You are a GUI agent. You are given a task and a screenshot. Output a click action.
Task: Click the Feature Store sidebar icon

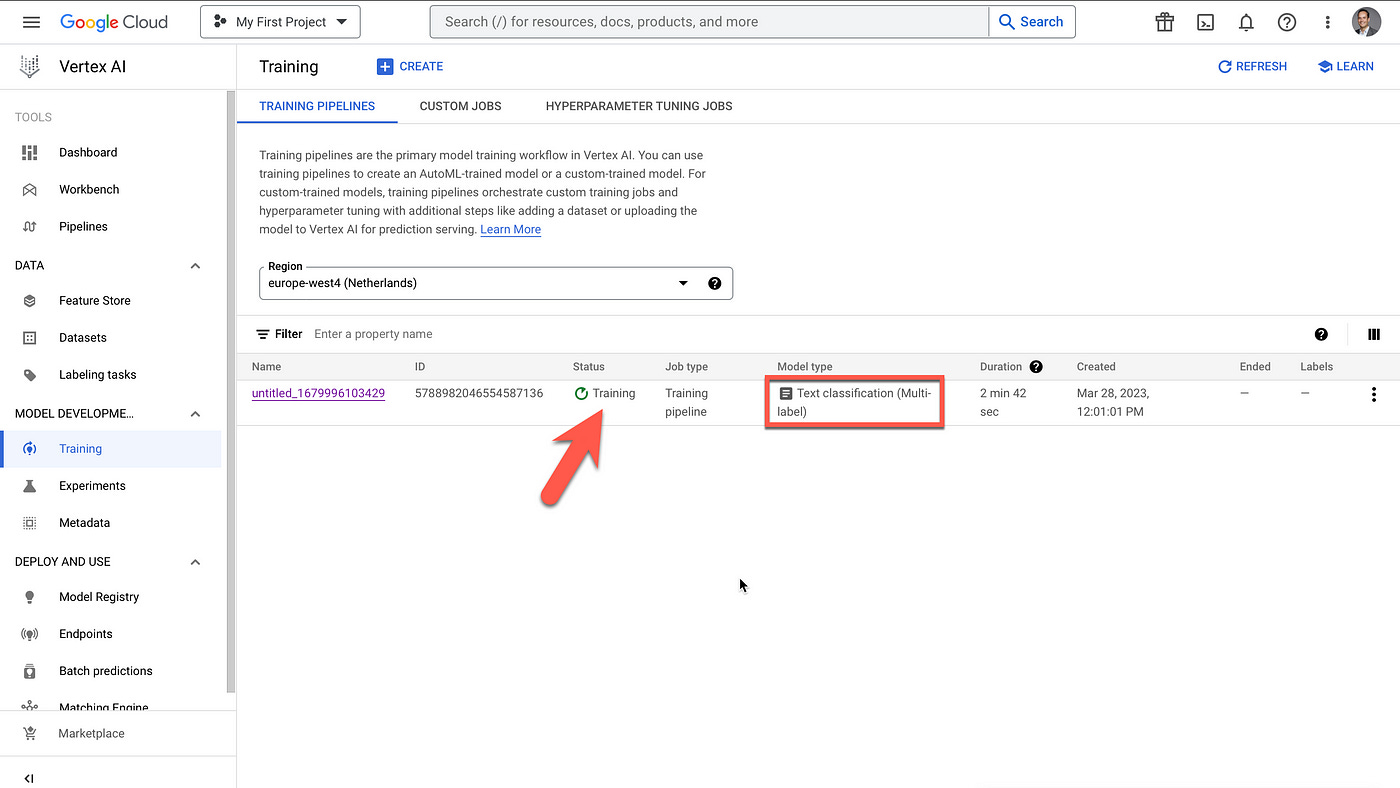30,300
